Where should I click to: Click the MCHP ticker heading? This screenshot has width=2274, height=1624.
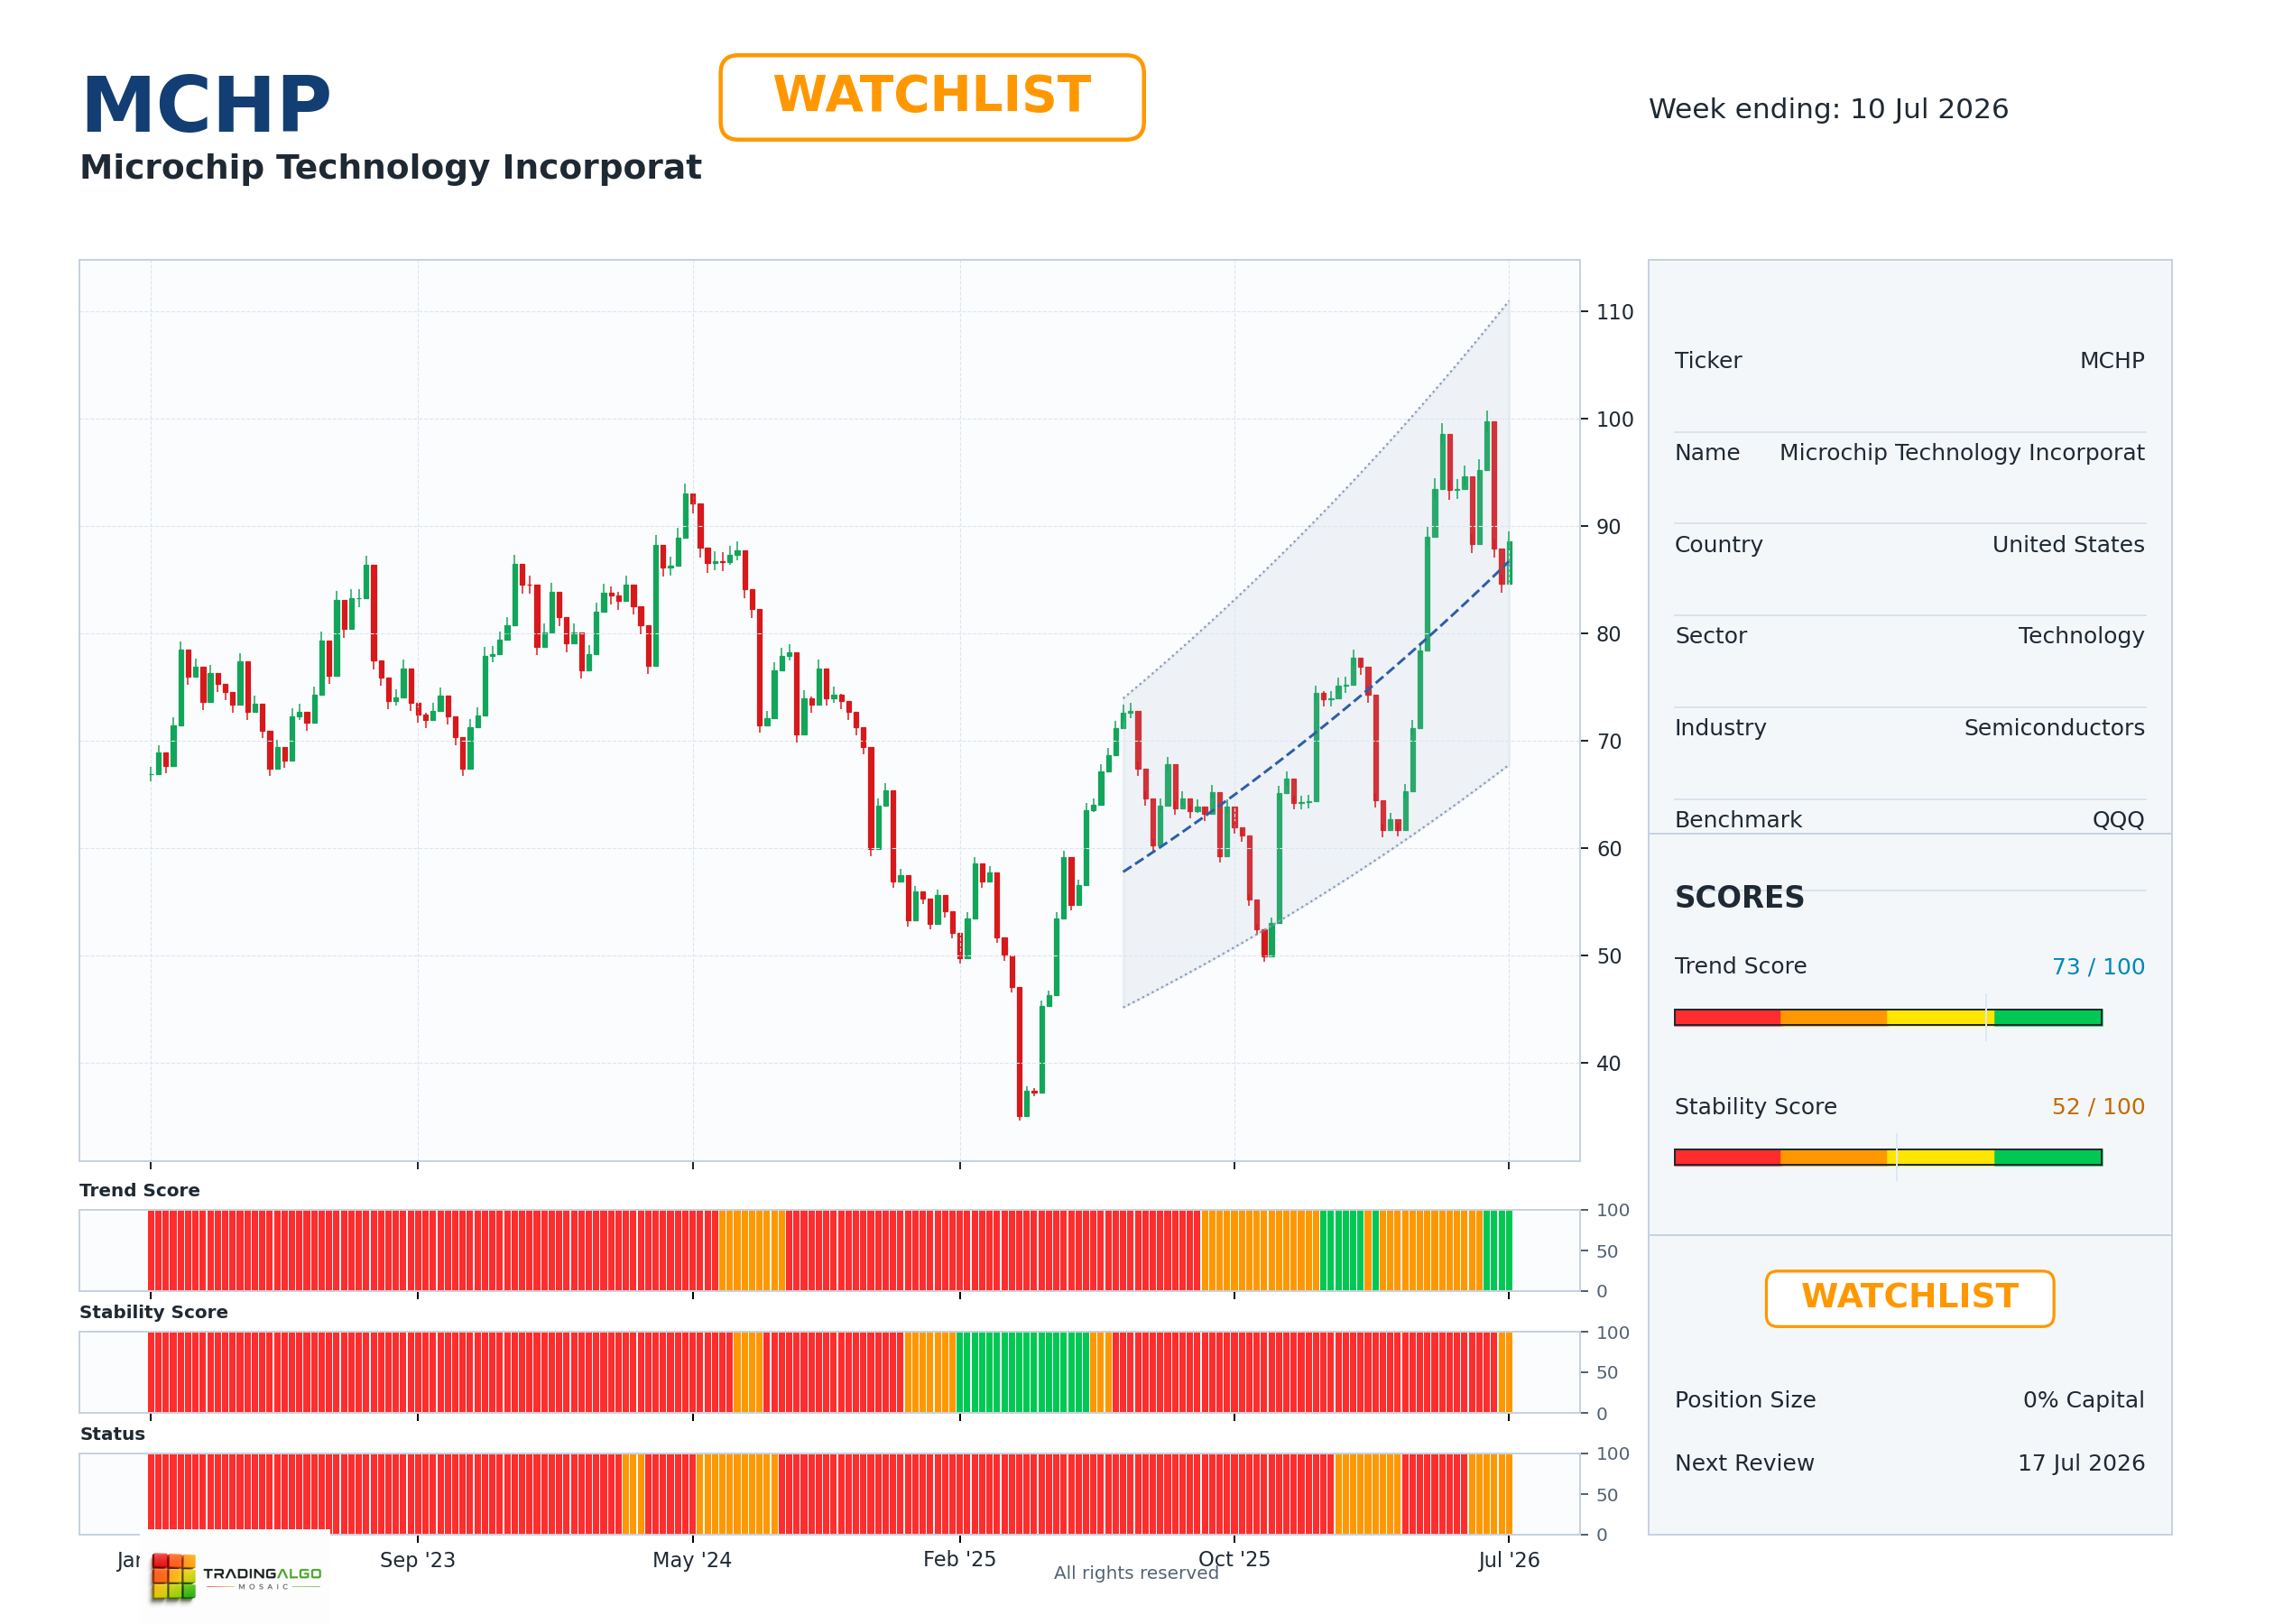(x=206, y=104)
